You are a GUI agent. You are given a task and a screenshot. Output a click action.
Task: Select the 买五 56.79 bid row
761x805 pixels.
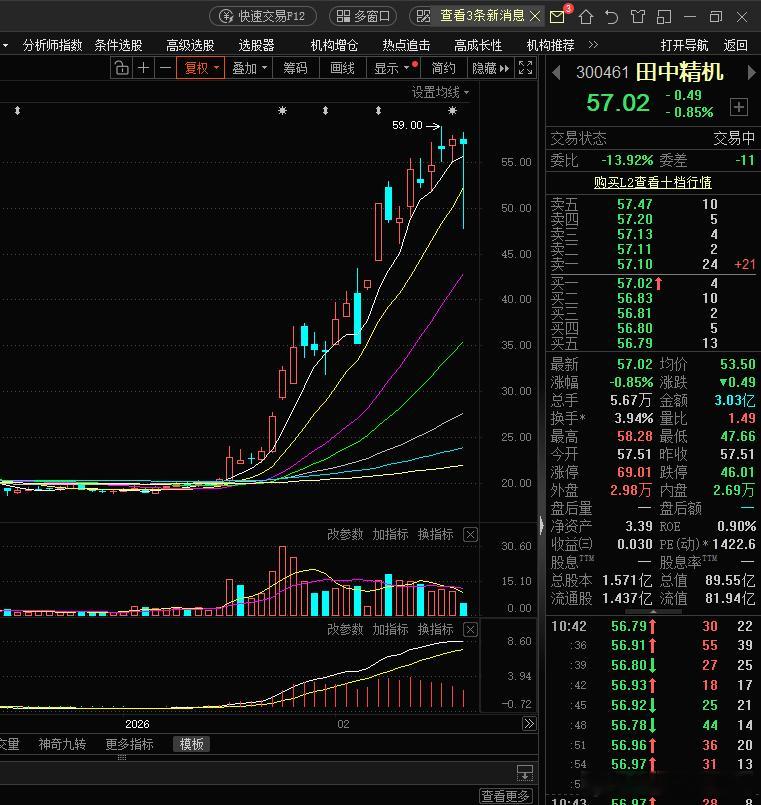pyautogui.click(x=652, y=343)
